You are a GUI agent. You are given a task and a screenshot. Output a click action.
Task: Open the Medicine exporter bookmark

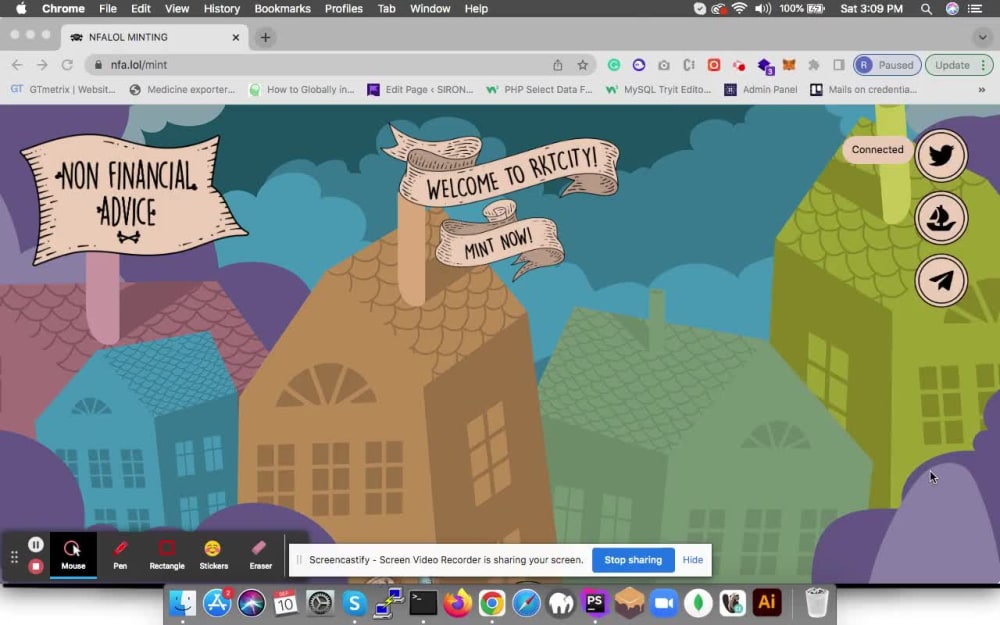tap(182, 90)
